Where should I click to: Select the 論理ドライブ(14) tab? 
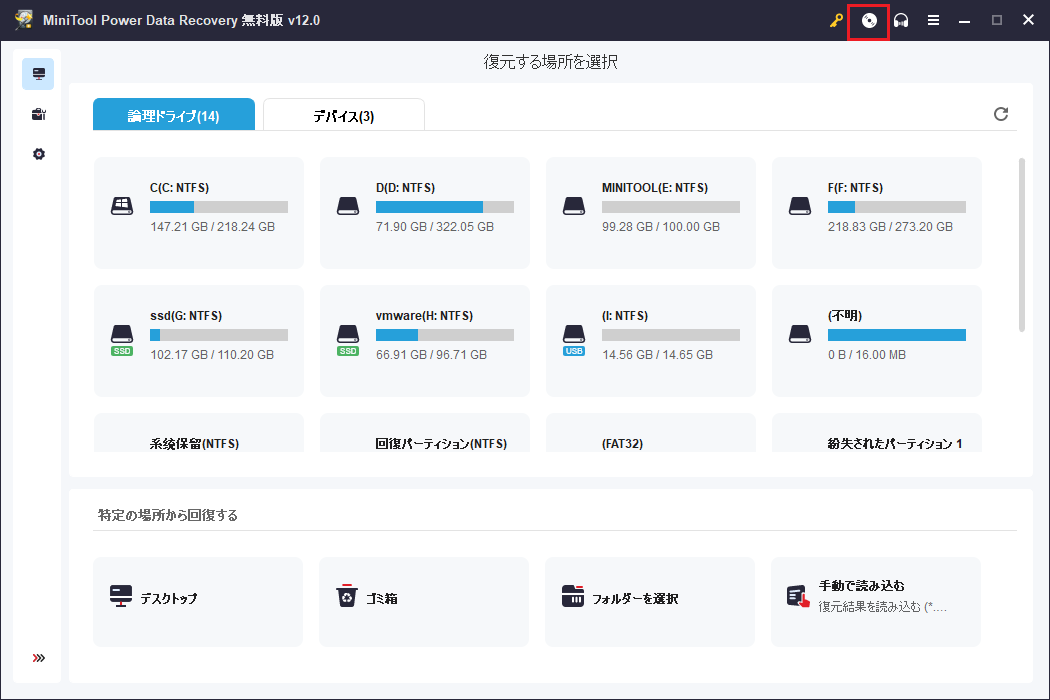[x=173, y=116]
